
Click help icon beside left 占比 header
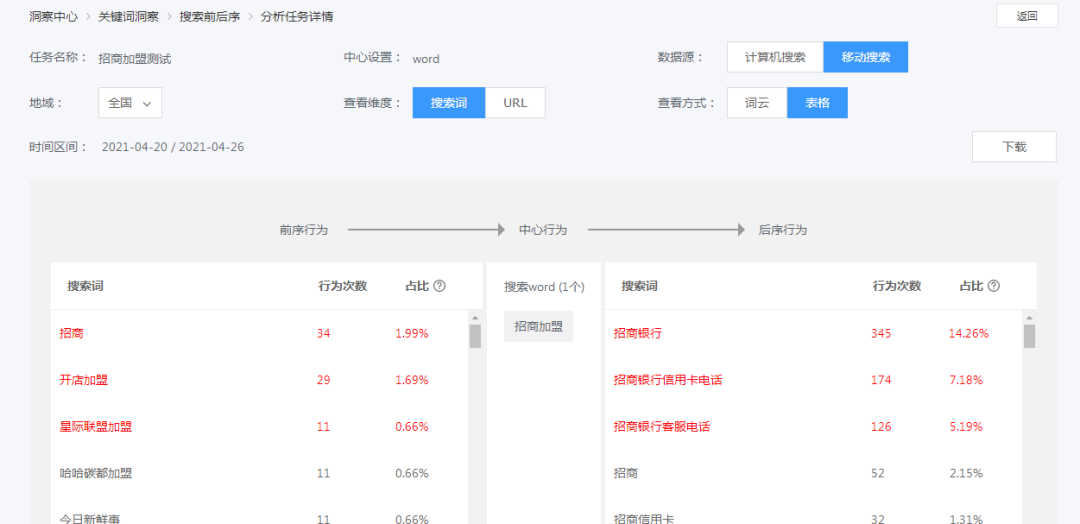(439, 286)
